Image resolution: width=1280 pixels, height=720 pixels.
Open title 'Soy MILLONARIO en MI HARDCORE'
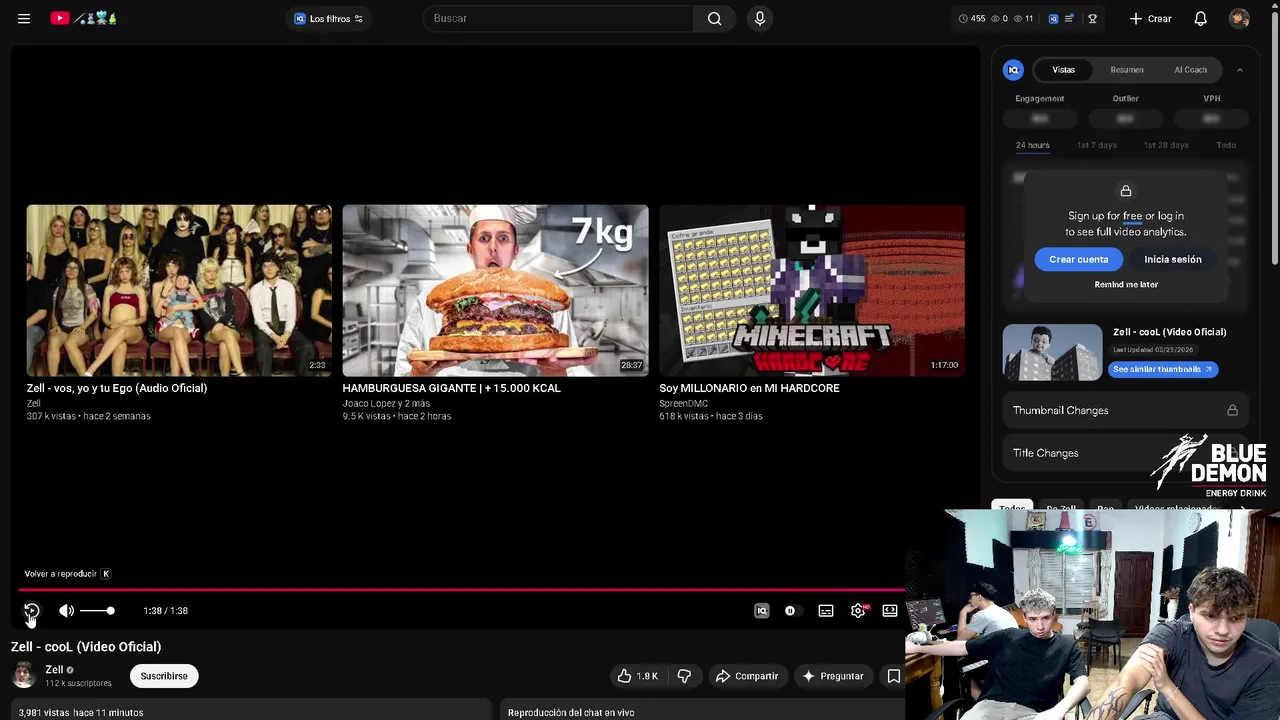749,388
